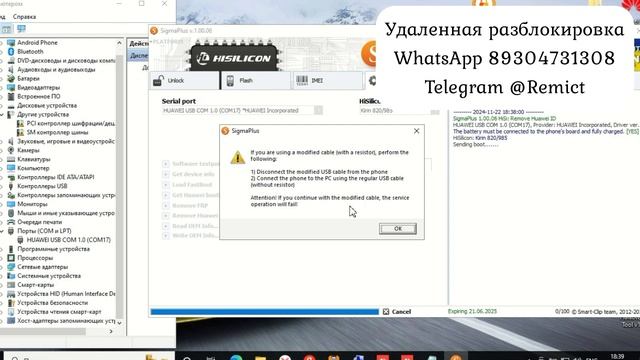Screen dimensions: 640x360
Task: Click the Смарт-карты category icon
Action: [11, 285]
